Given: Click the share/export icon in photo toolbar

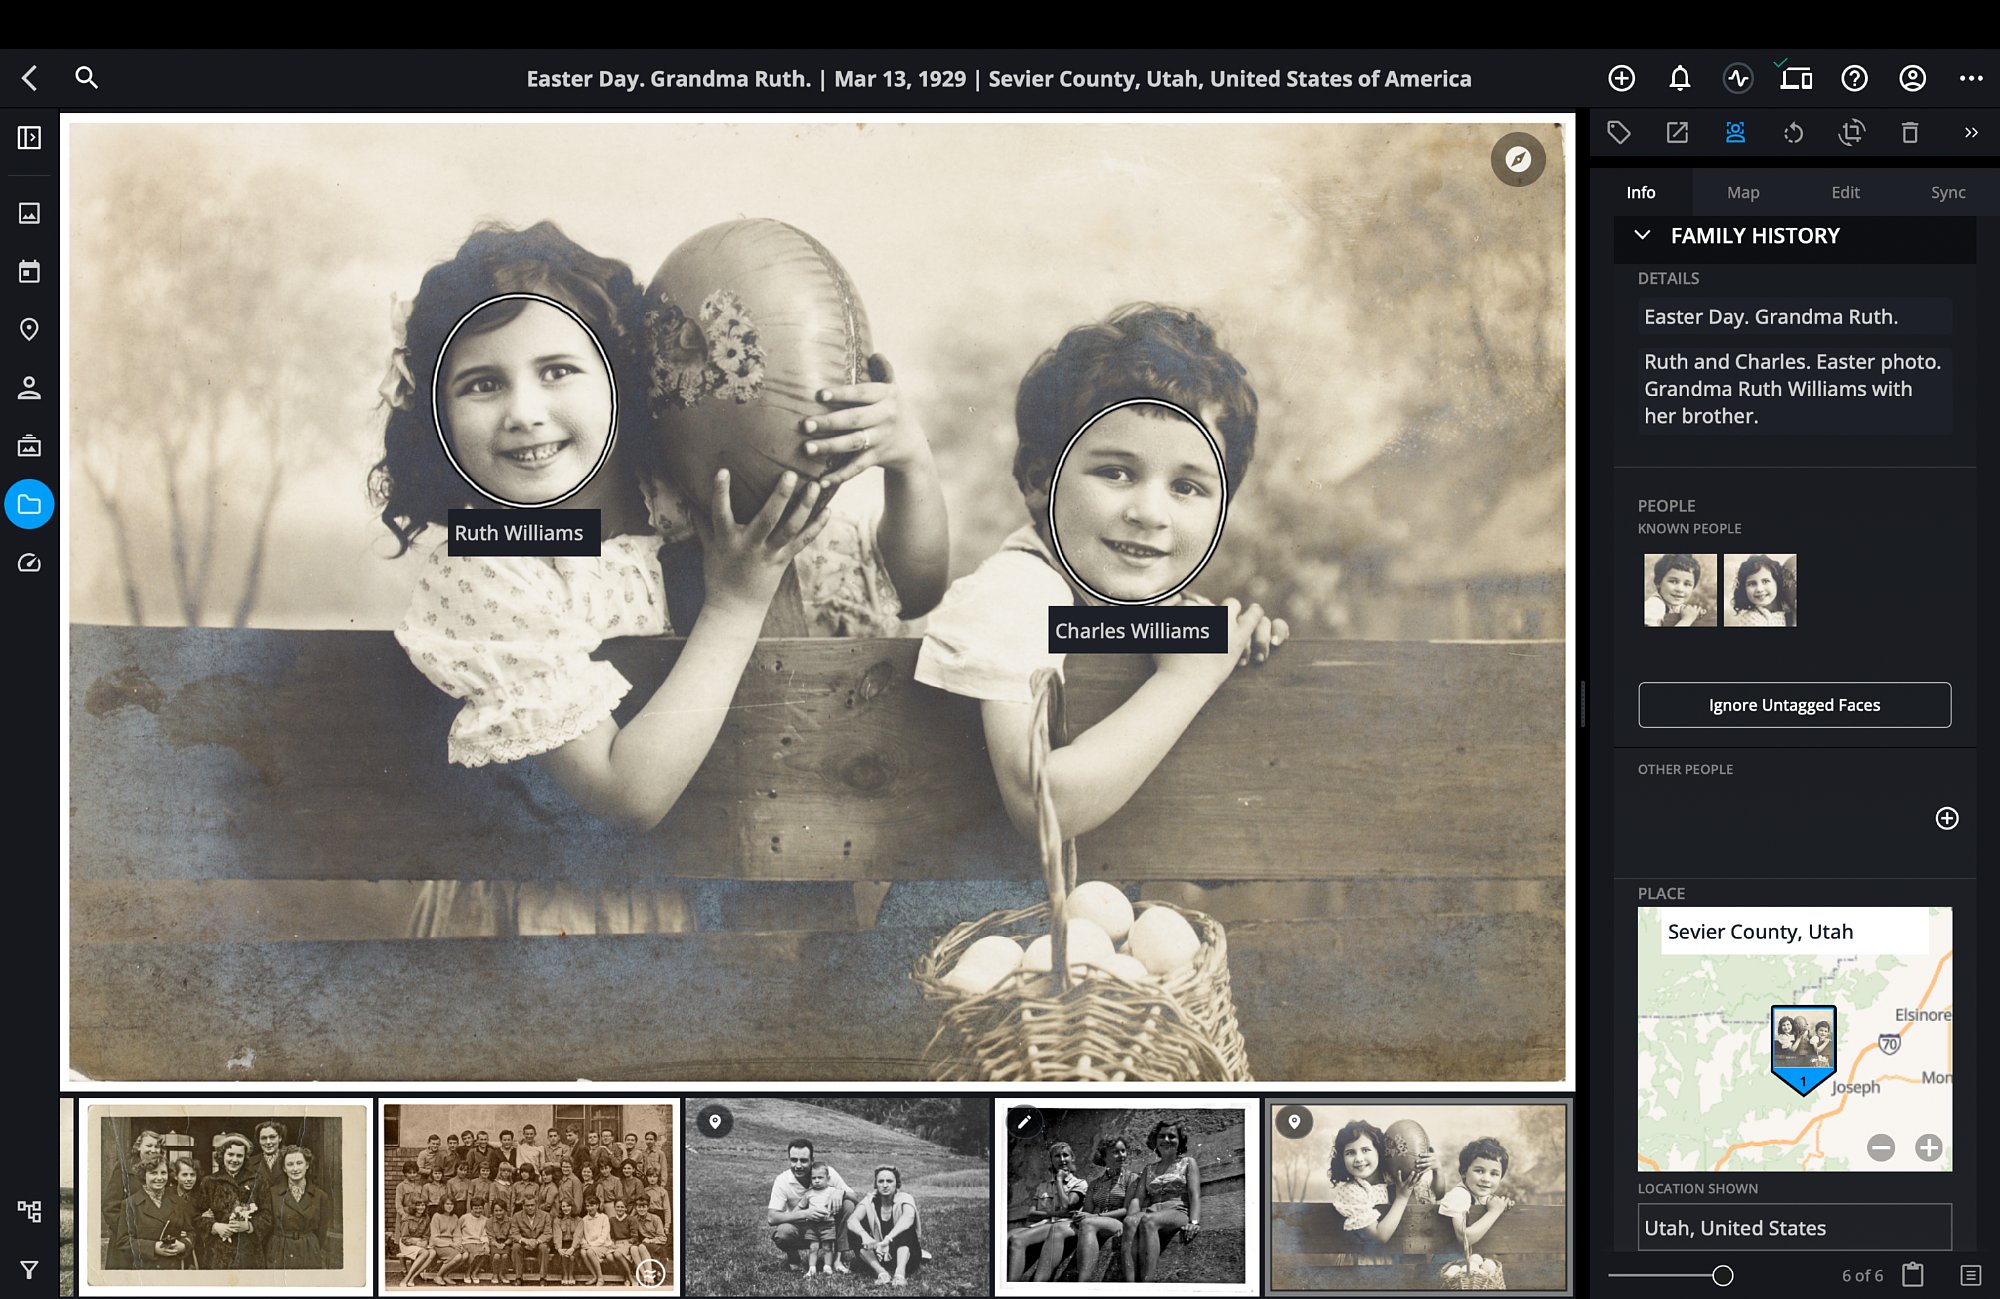Looking at the screenshot, I should click(1677, 132).
